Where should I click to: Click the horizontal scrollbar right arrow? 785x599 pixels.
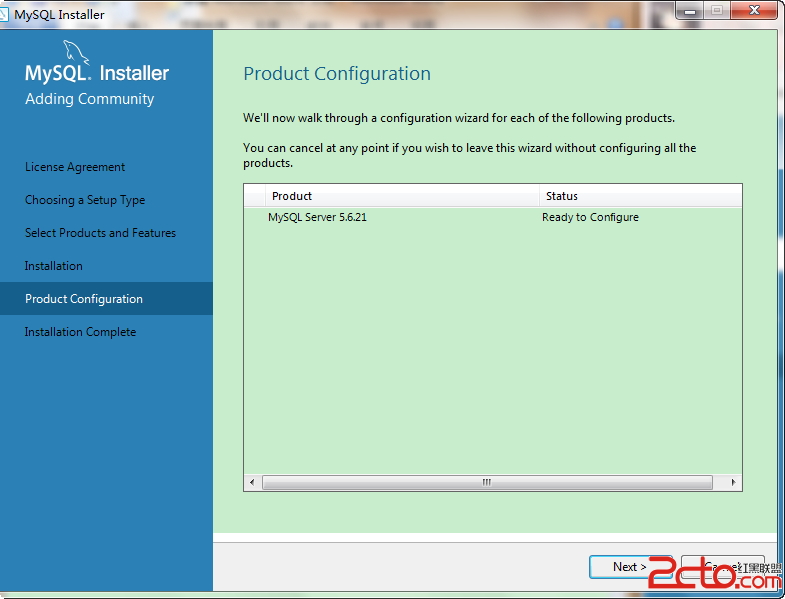point(733,482)
